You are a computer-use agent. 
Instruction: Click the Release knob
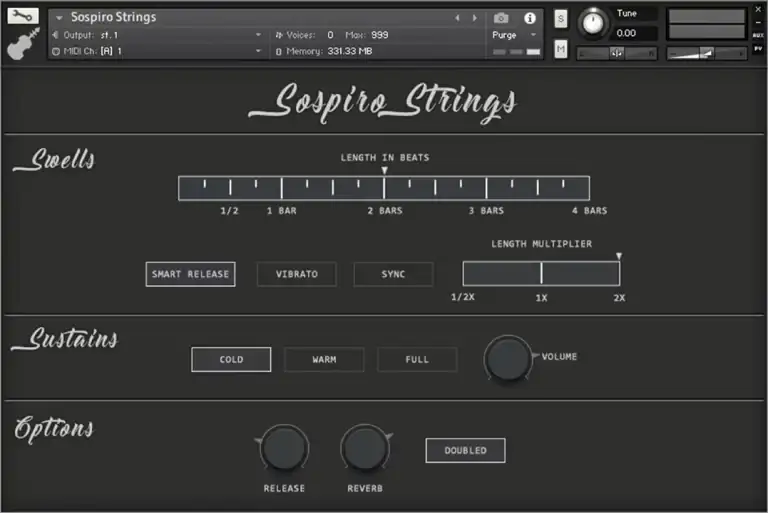tap(284, 448)
